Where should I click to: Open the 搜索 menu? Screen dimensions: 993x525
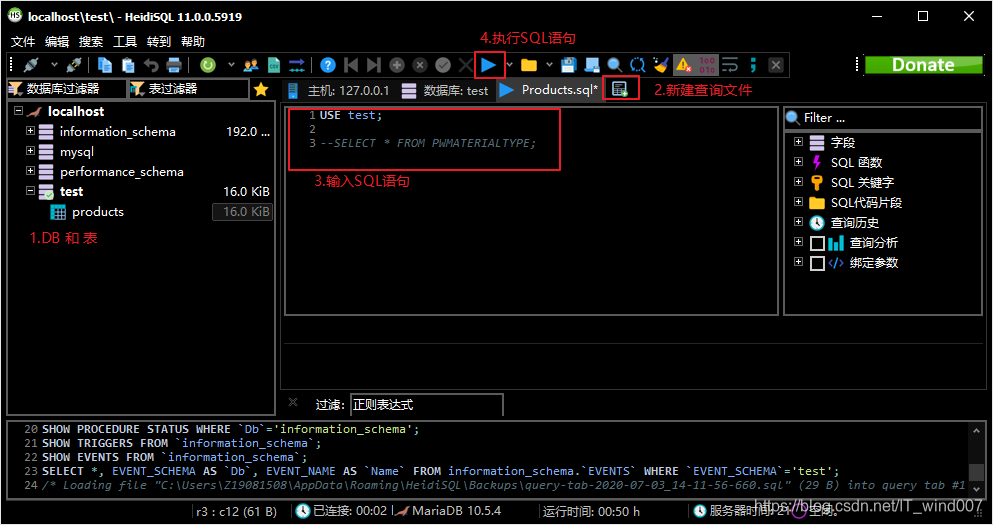tap(91, 41)
